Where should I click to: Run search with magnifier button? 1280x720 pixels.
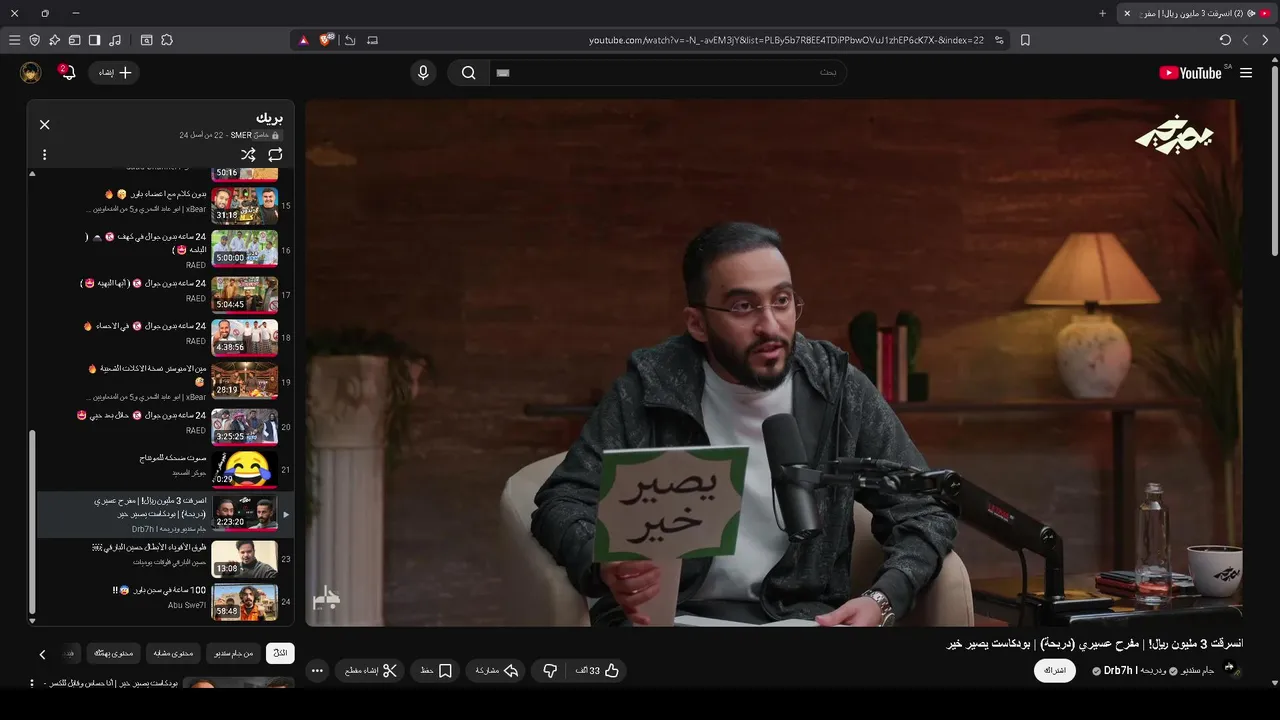point(468,73)
